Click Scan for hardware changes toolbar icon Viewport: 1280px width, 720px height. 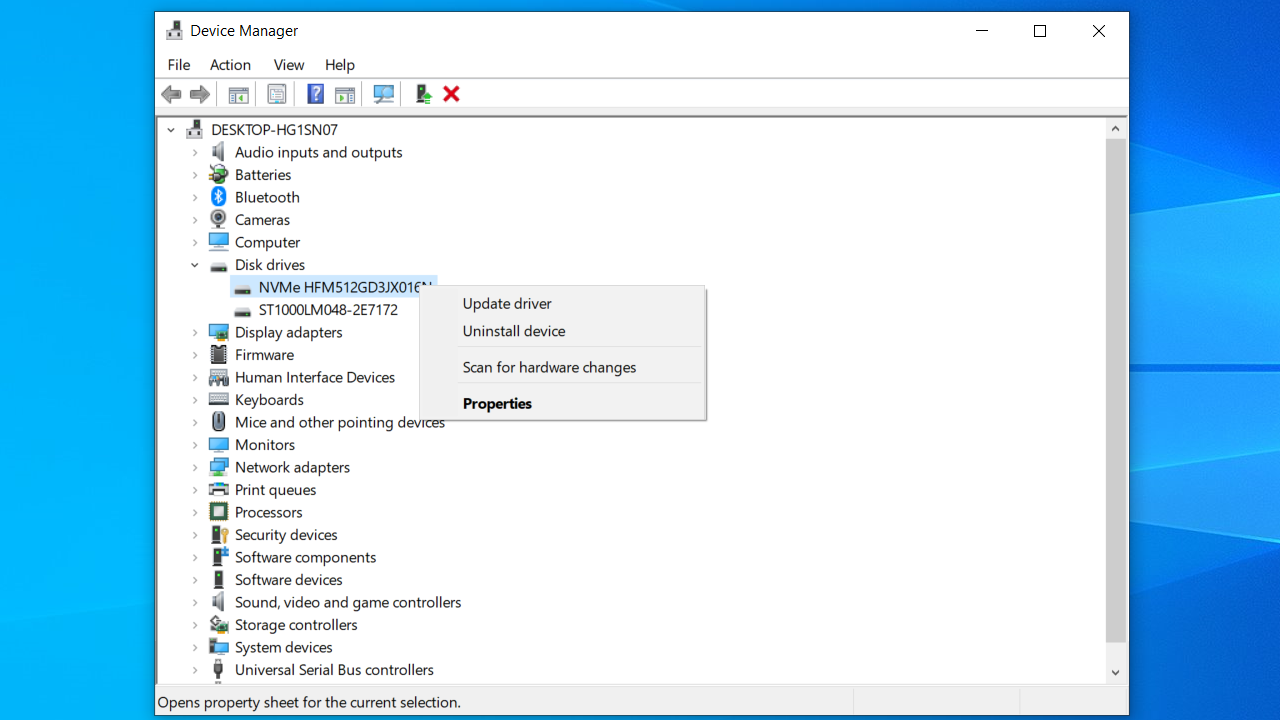pos(384,94)
